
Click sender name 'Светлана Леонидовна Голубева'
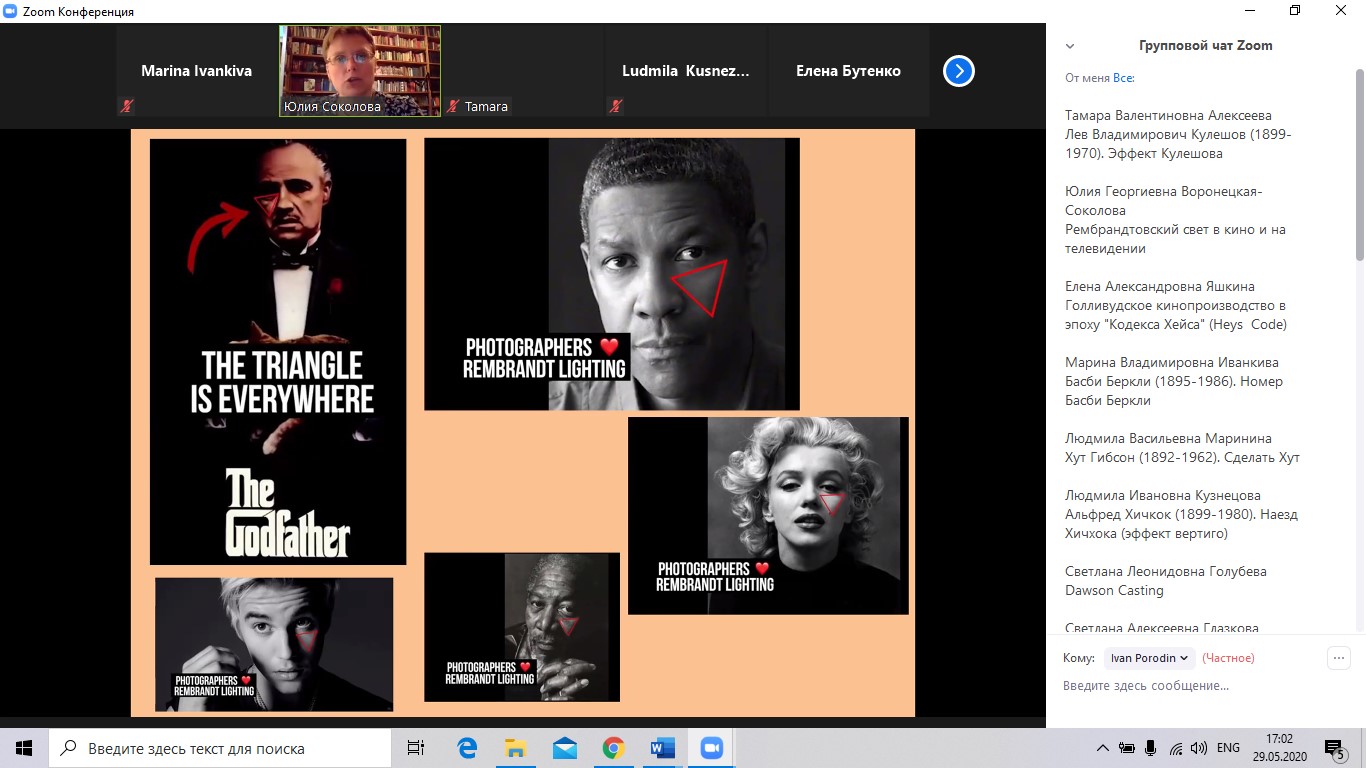[1166, 572]
